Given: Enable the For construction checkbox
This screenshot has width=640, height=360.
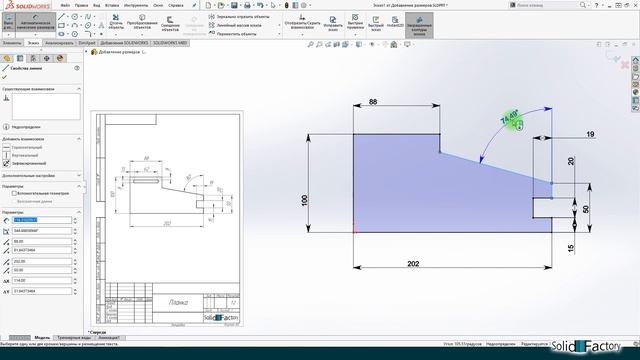Looking at the screenshot, I should click(x=14, y=193).
